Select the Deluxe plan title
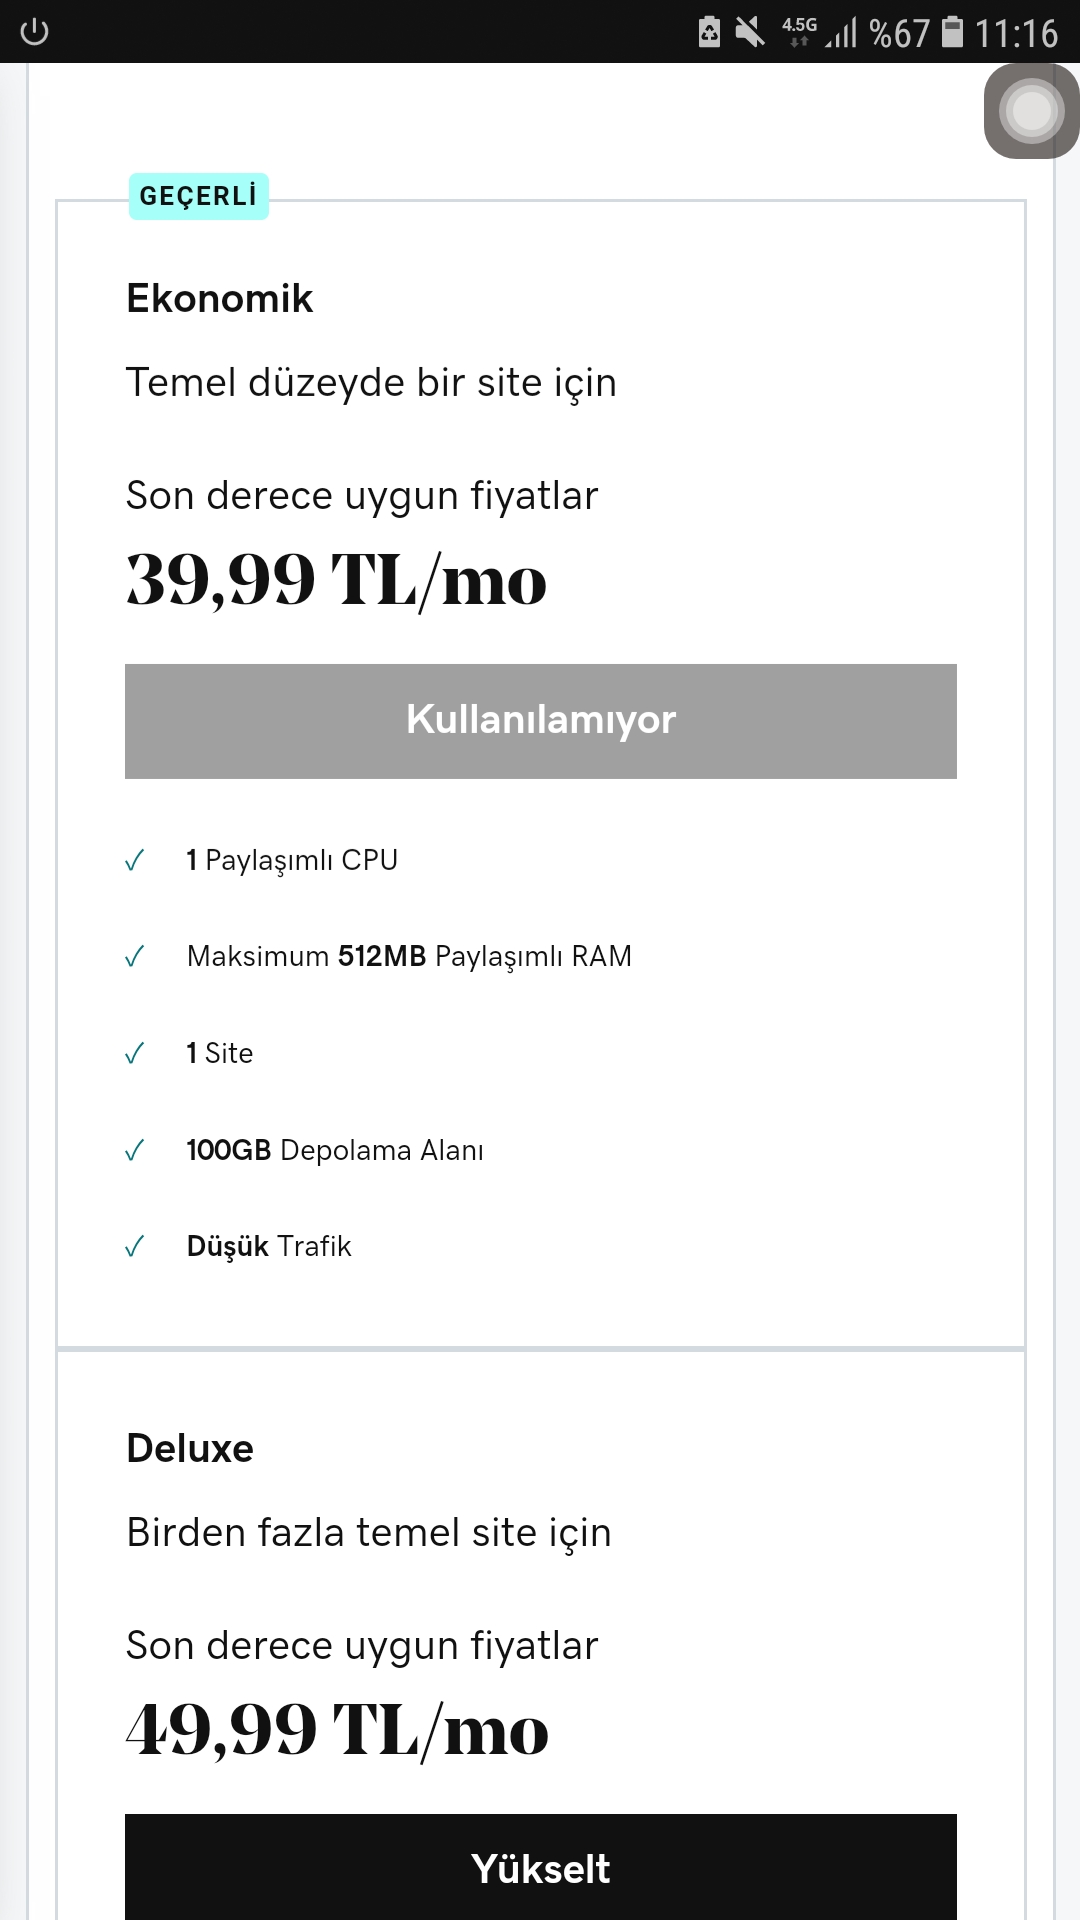This screenshot has width=1080, height=1920. point(190,1448)
